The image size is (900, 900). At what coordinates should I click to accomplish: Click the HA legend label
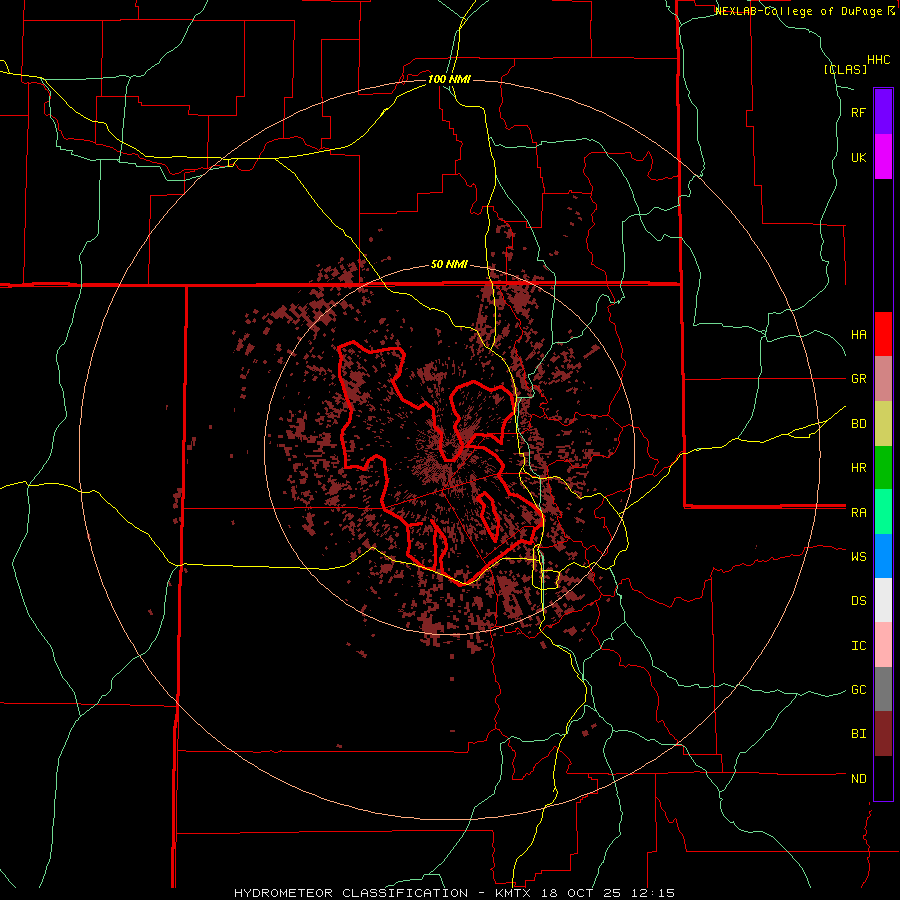[x=859, y=335]
